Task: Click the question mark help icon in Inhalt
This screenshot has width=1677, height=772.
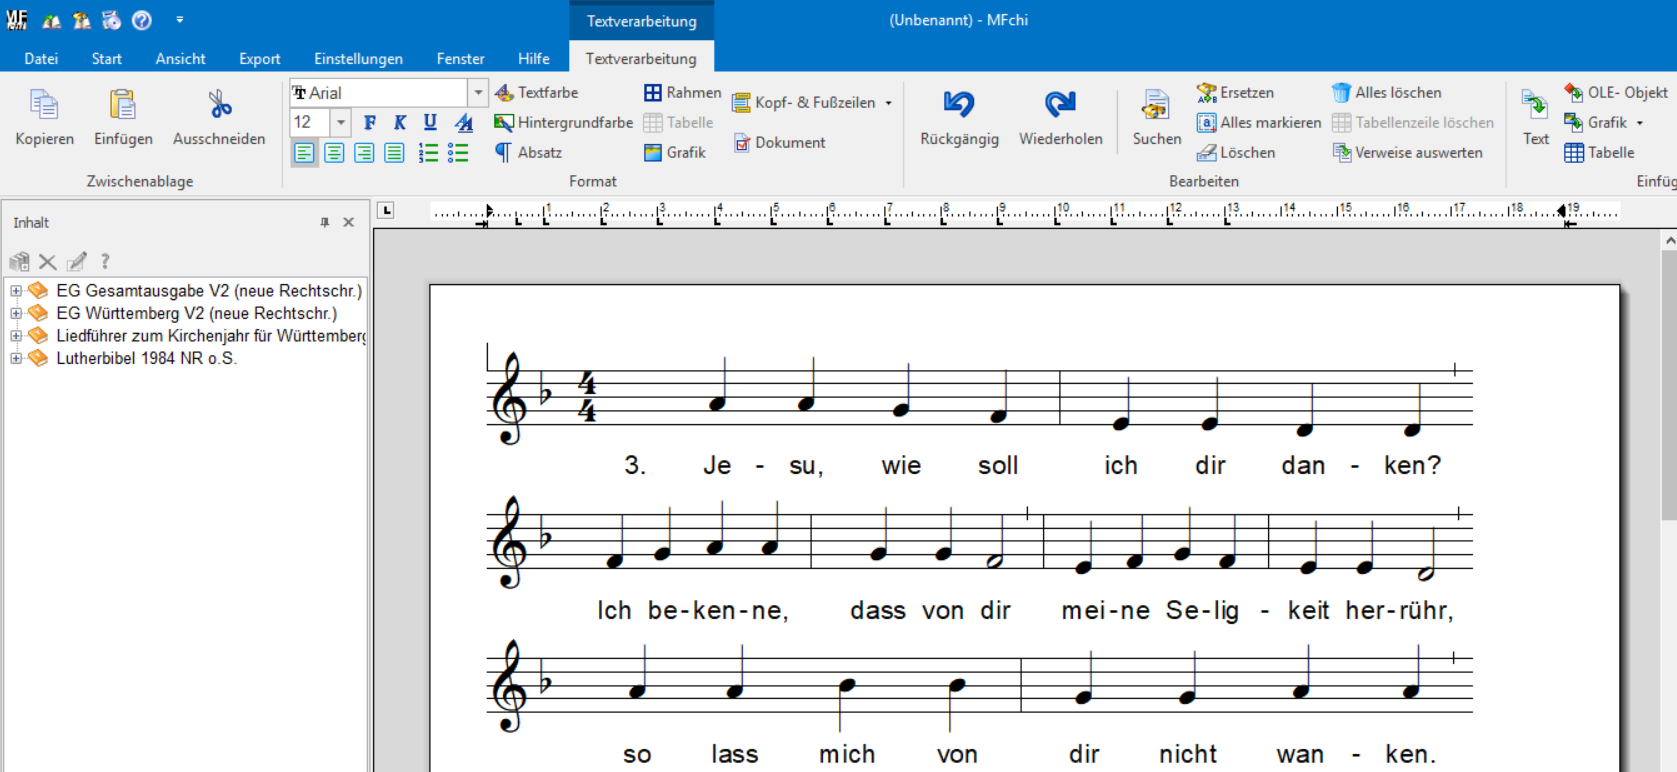Action: click(x=105, y=262)
